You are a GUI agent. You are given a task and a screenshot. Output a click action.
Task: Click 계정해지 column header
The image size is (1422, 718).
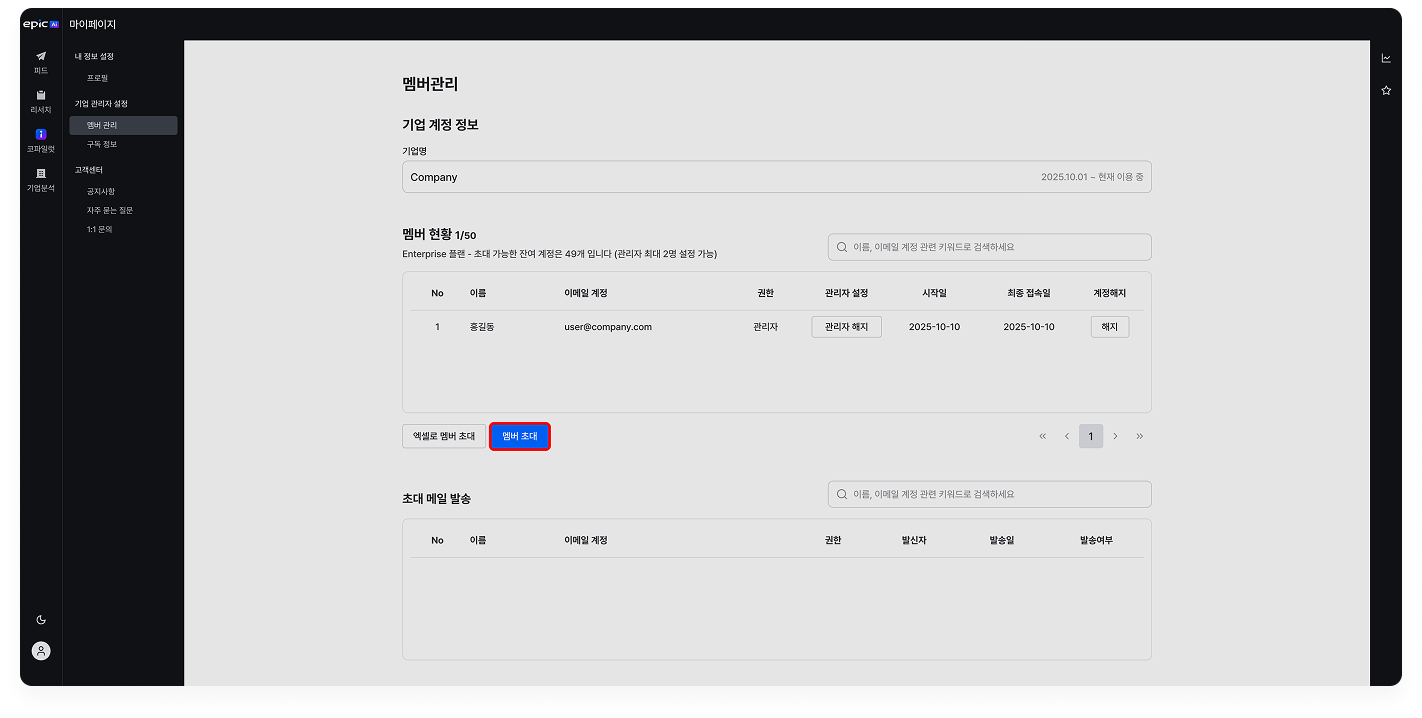click(x=1110, y=293)
